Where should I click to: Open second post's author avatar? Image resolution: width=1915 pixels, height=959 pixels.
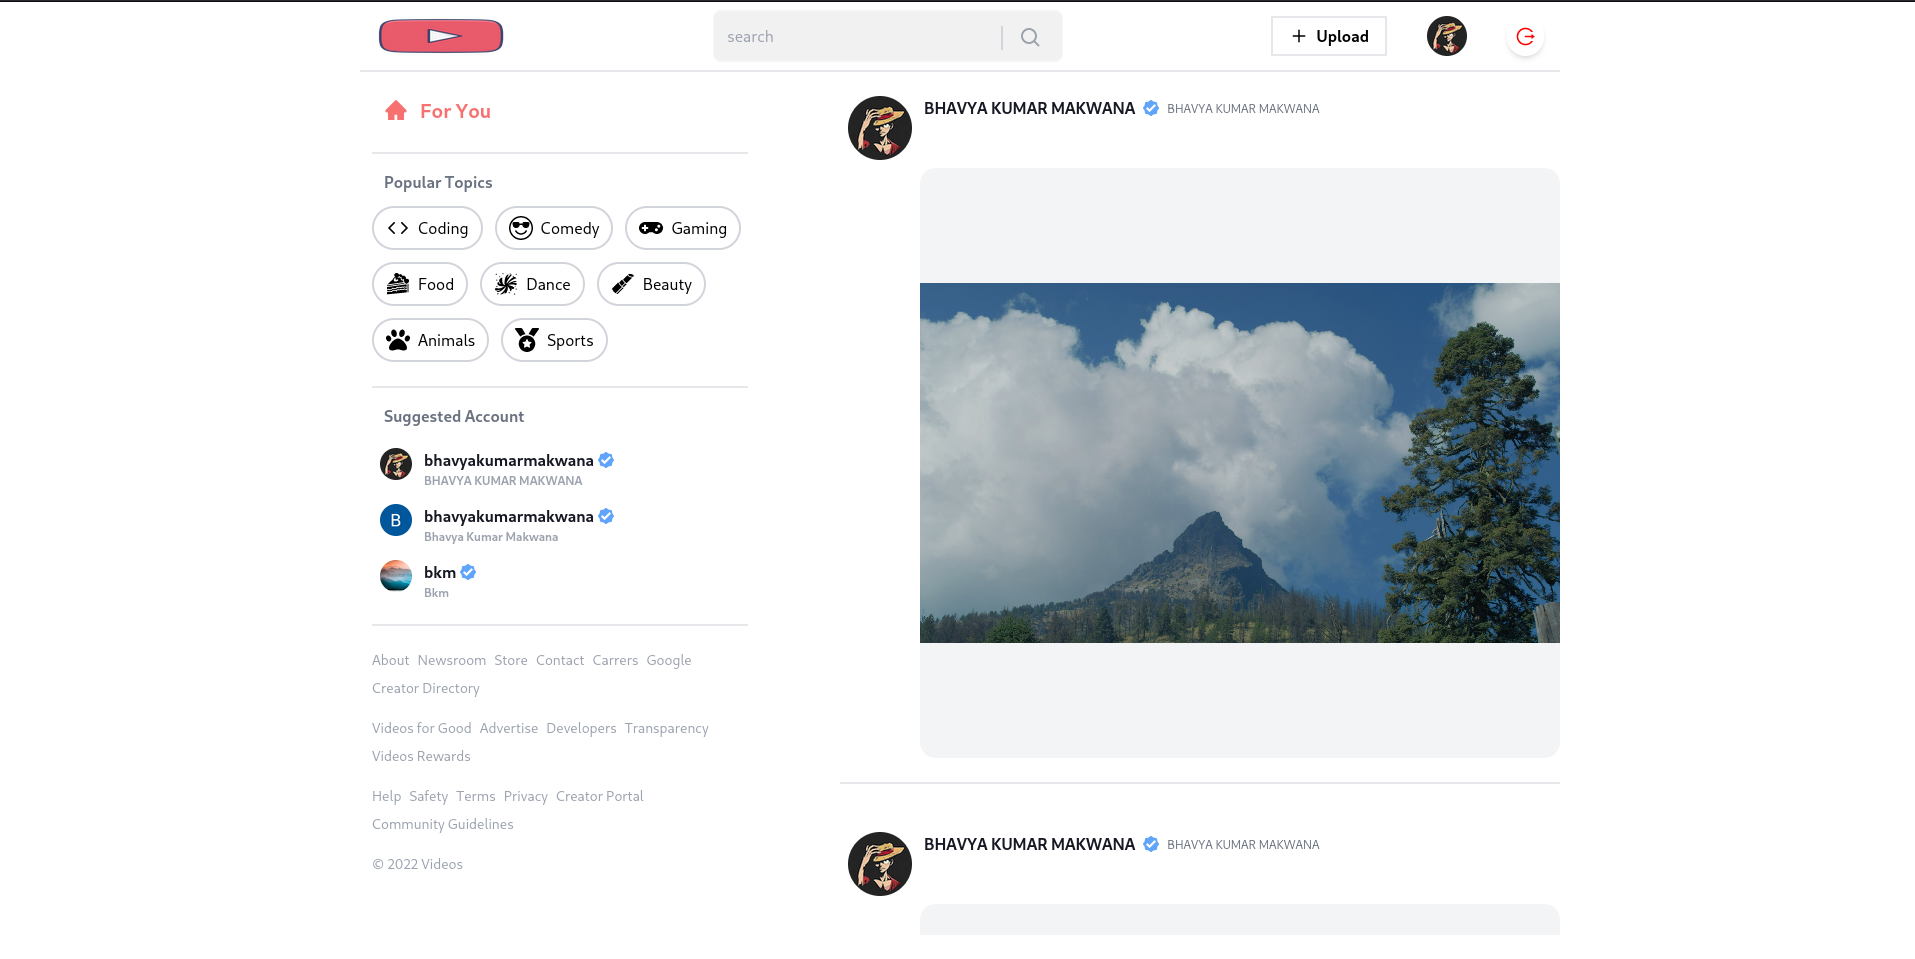tap(880, 864)
